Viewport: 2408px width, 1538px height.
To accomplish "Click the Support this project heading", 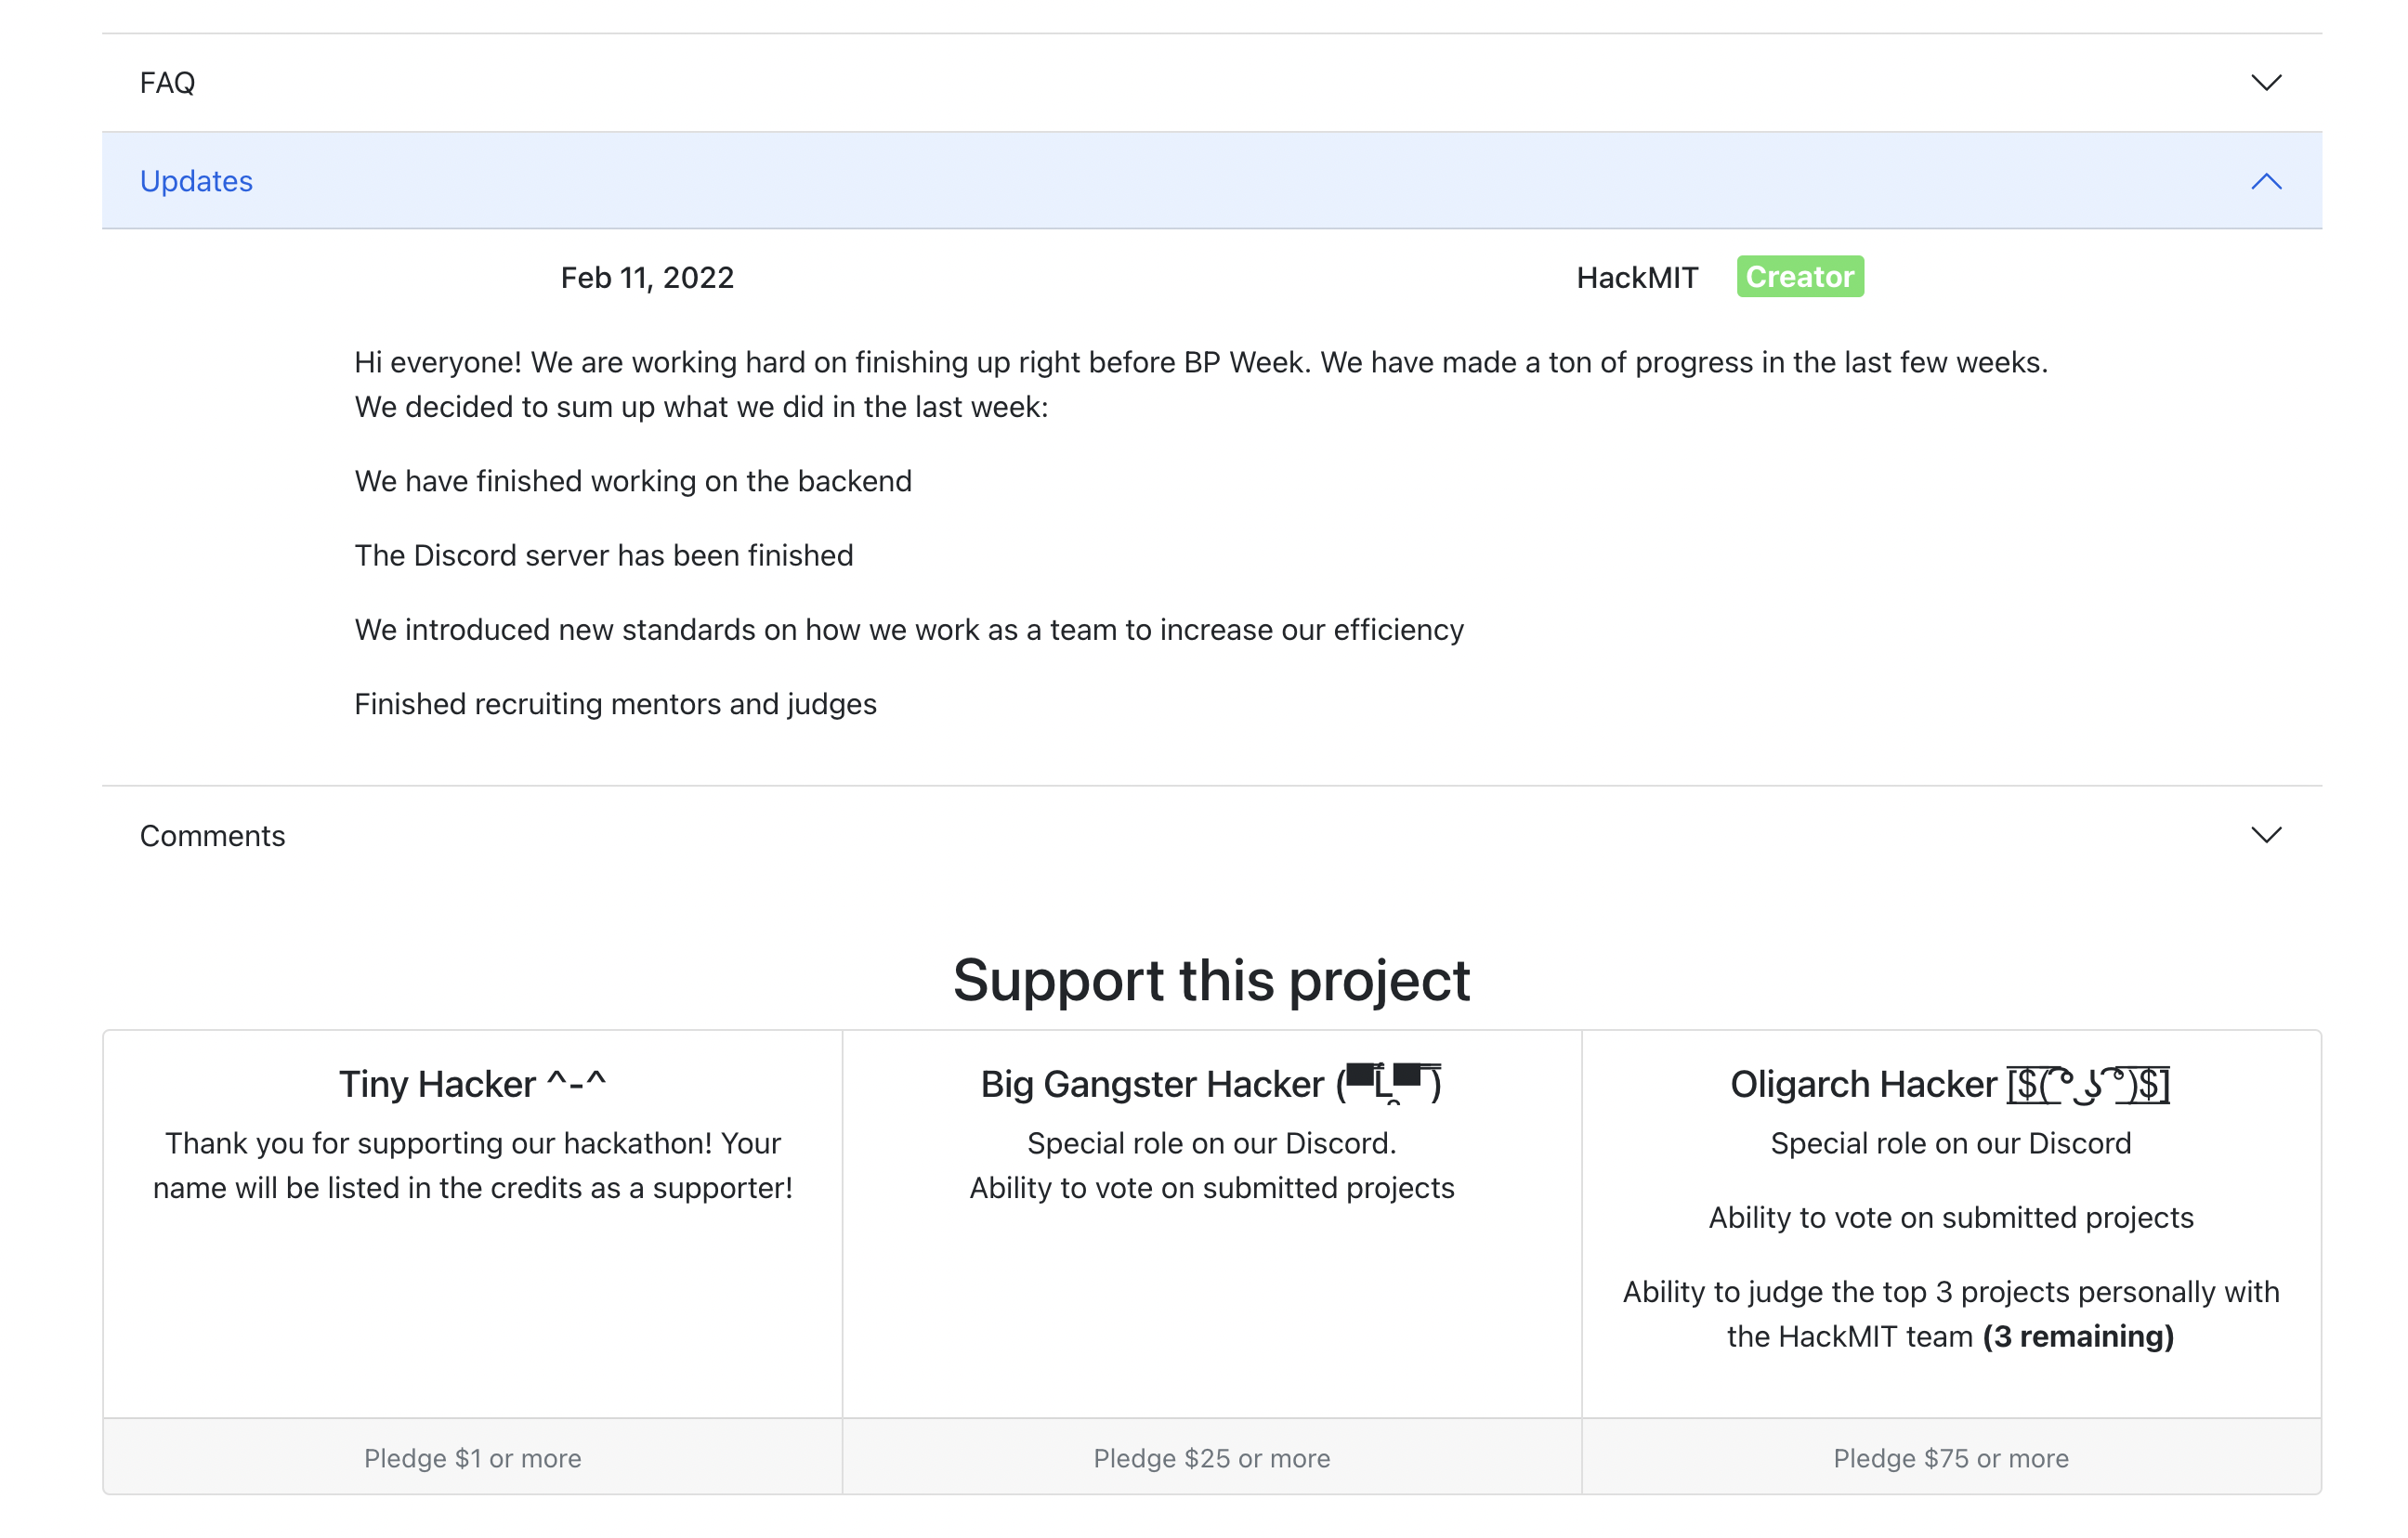I will [x=1211, y=981].
